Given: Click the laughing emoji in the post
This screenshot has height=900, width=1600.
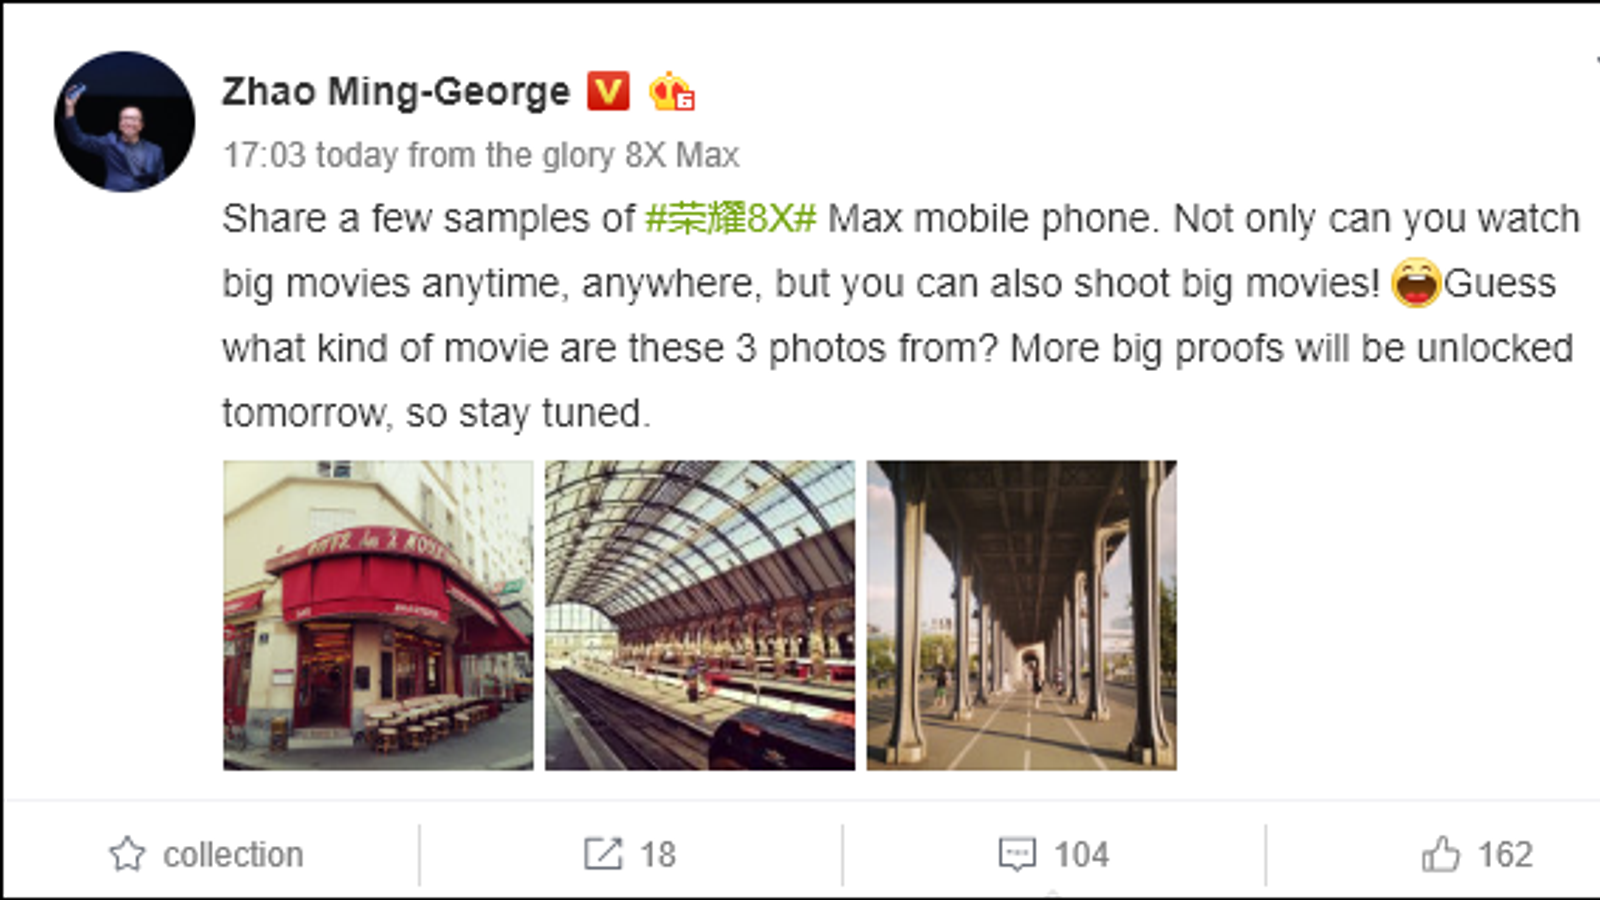Looking at the screenshot, I should [x=1415, y=283].
